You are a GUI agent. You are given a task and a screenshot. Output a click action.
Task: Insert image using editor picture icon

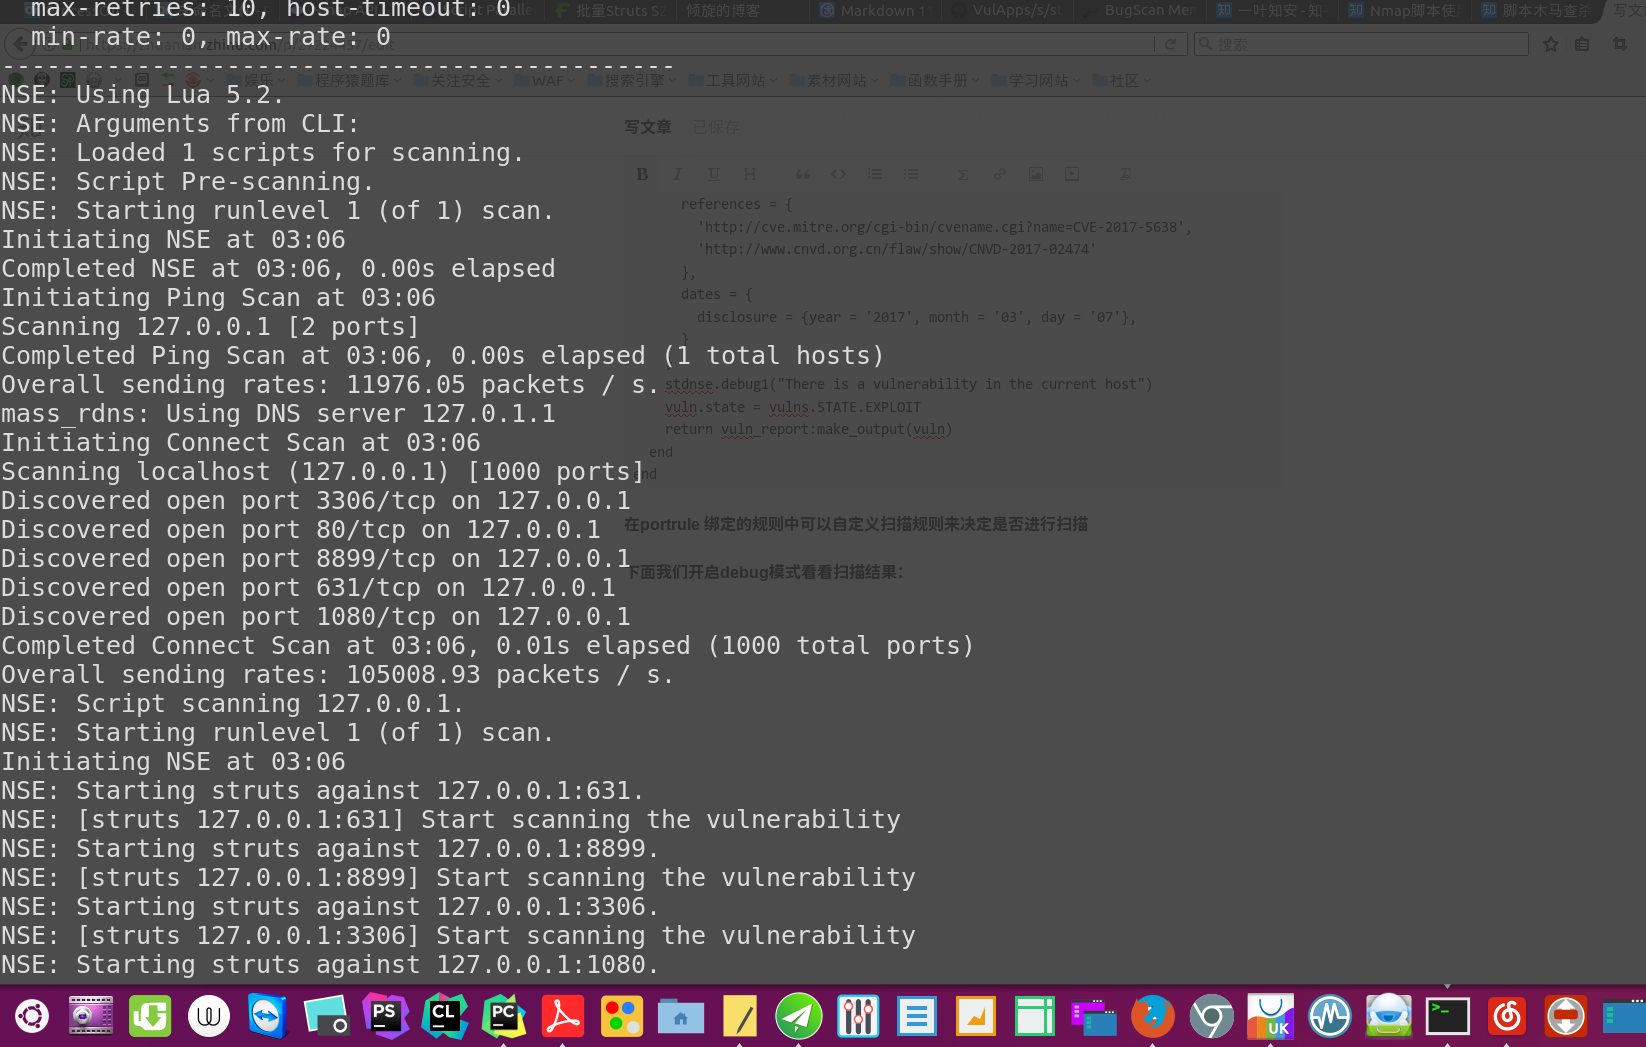1036,174
